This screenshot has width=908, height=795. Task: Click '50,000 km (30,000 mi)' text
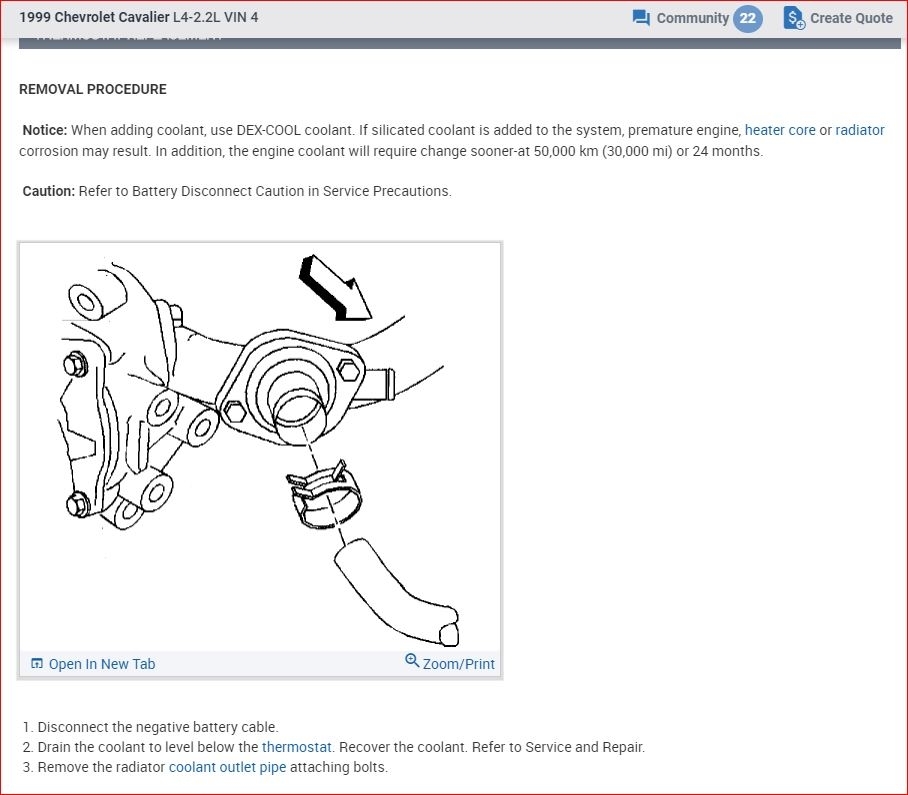tap(603, 151)
